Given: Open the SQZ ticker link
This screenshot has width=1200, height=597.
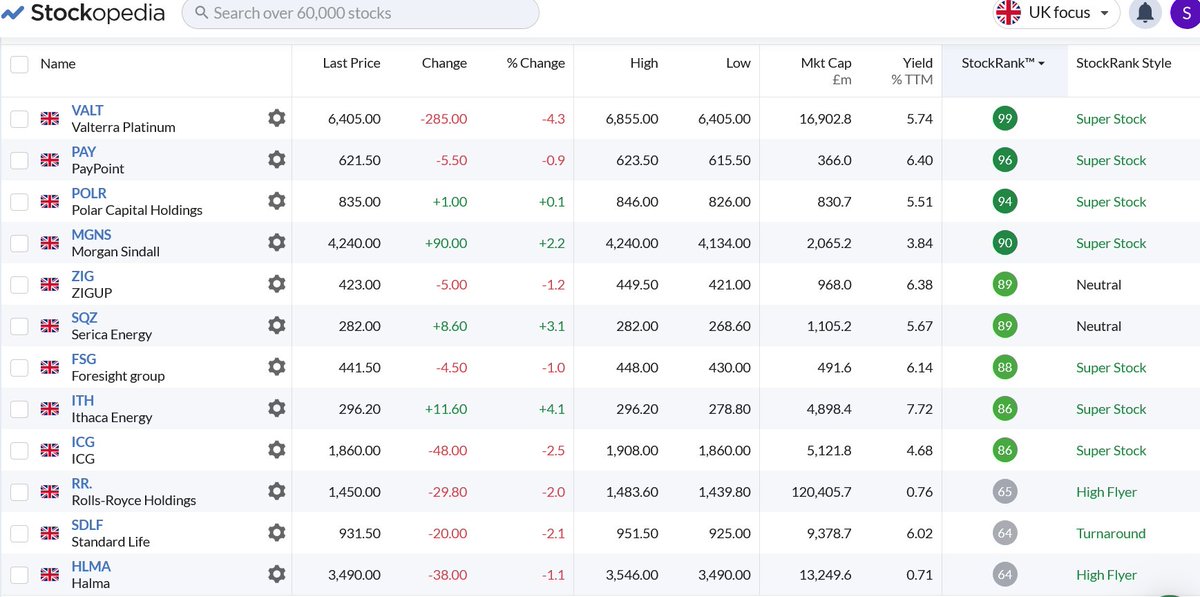Looking at the screenshot, I should point(84,318).
